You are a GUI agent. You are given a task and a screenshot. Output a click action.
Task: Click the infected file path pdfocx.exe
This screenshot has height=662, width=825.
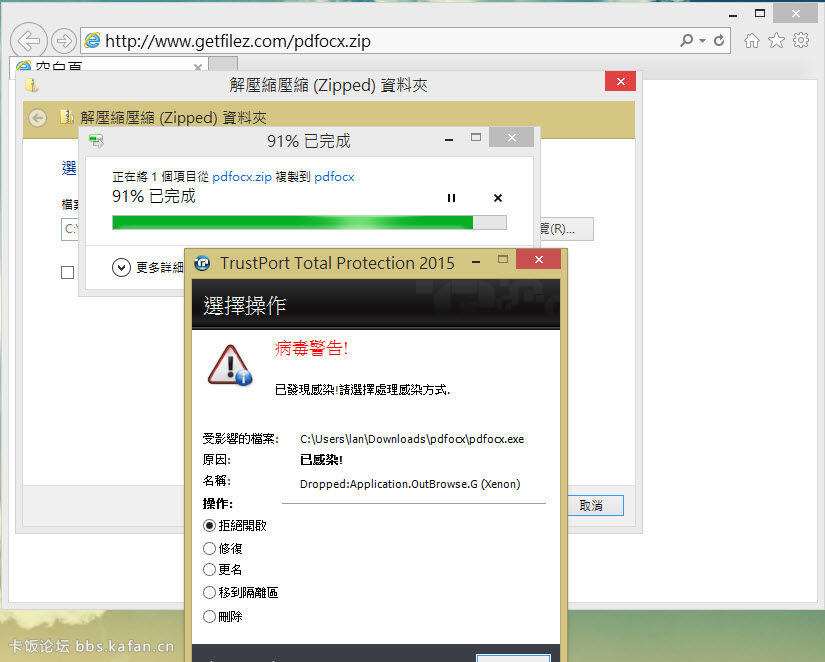[x=412, y=439]
